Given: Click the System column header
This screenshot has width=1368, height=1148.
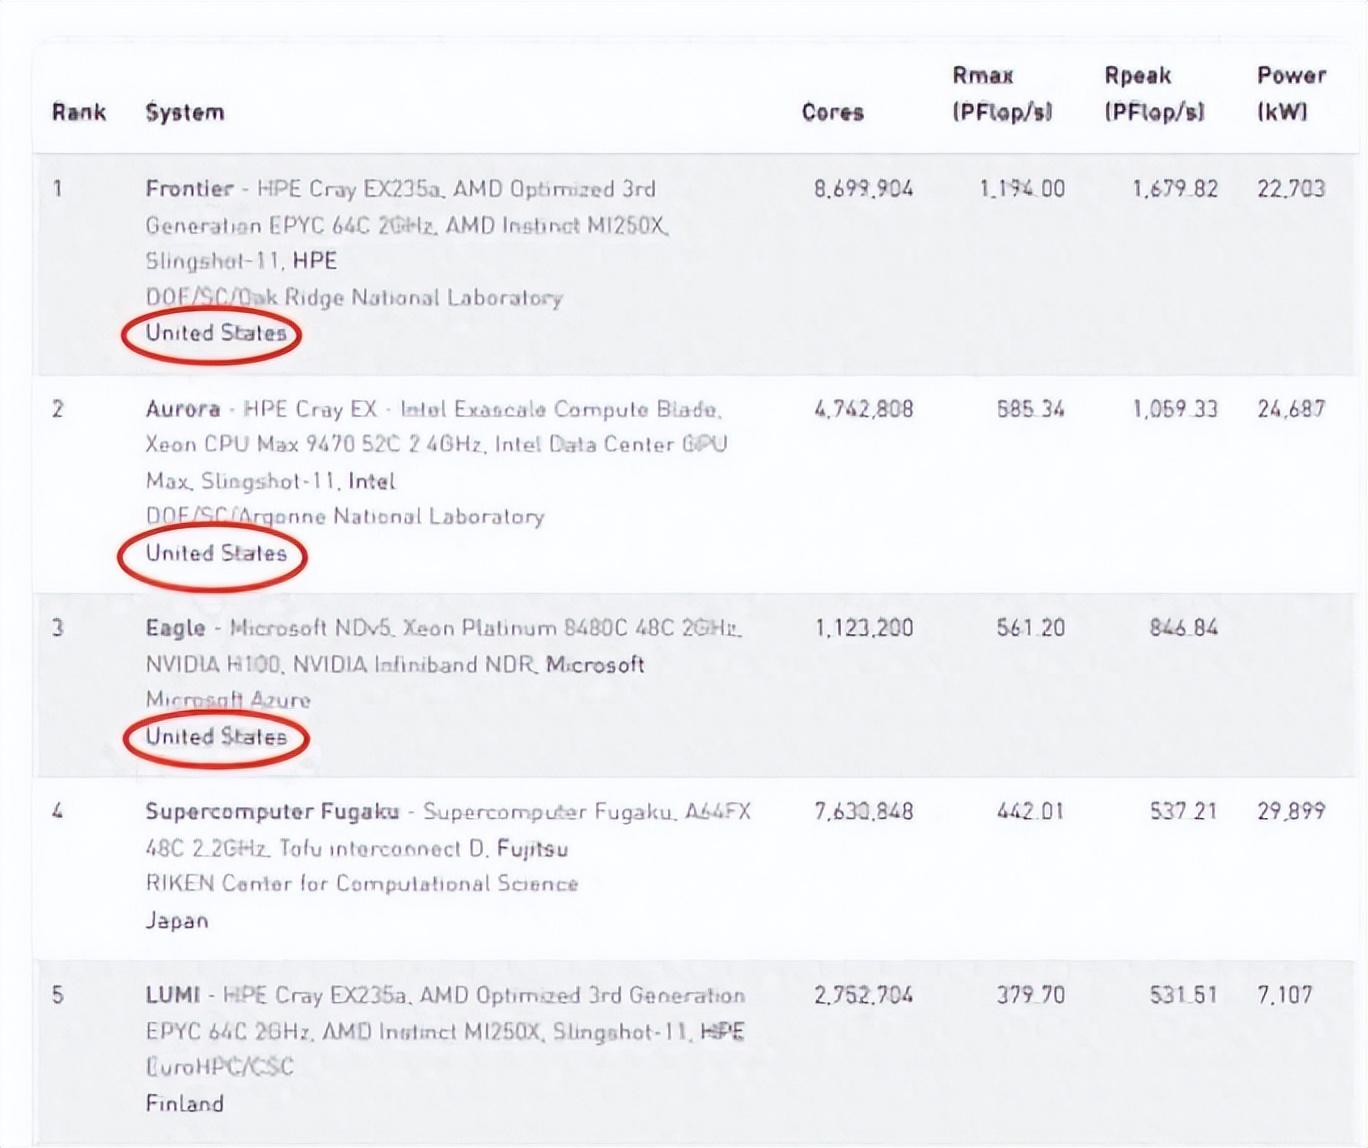Looking at the screenshot, I should [x=185, y=112].
